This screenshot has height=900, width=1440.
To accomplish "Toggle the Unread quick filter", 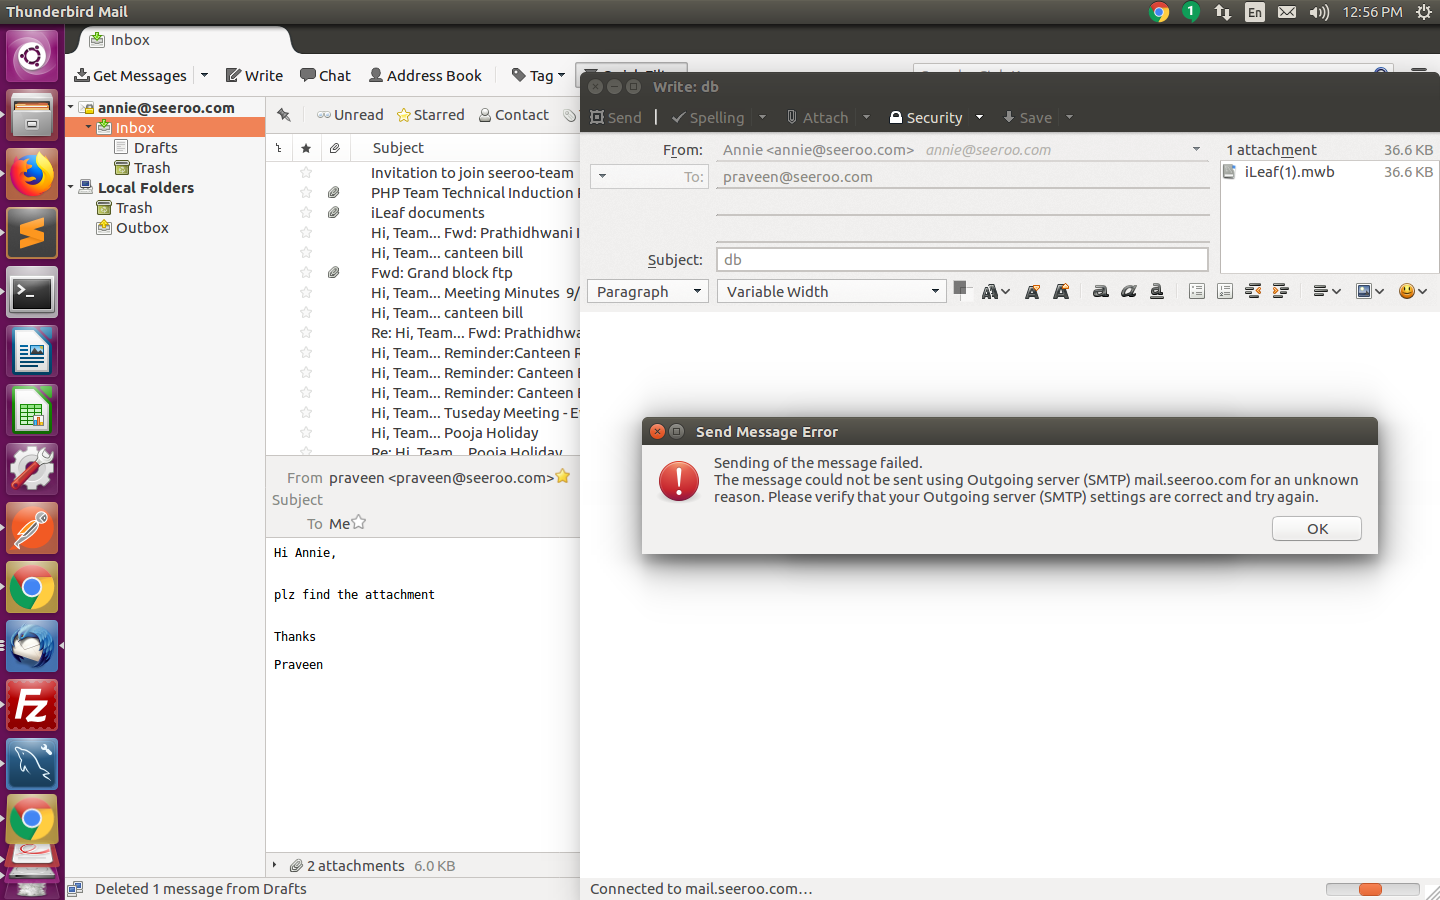I will click(x=350, y=115).
